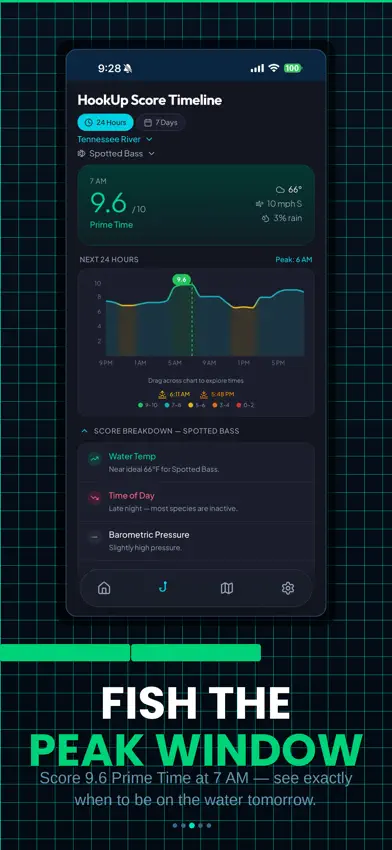
Task: Click the clock icon in 24 Hours tab
Action: 89,123
